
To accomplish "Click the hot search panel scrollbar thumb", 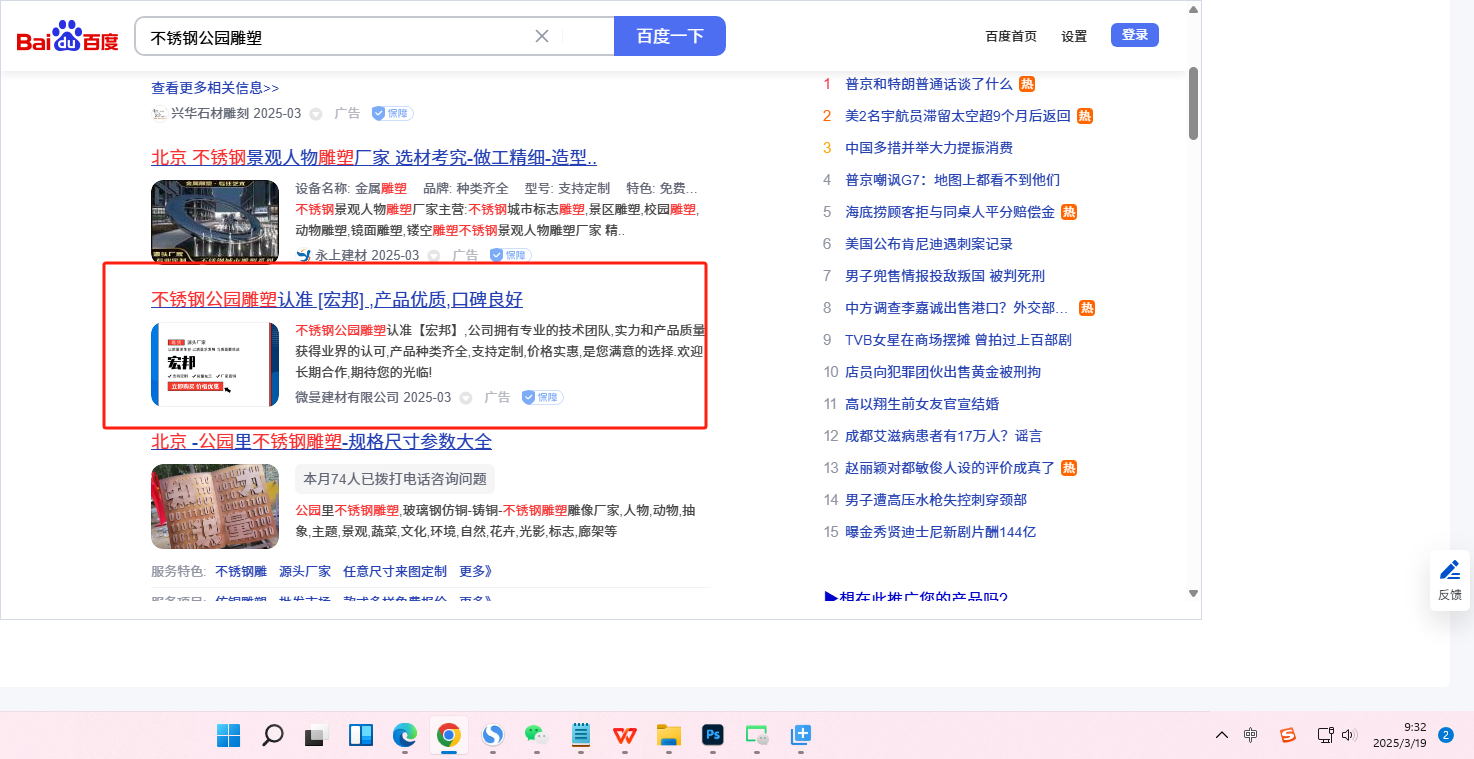I will [1193, 103].
